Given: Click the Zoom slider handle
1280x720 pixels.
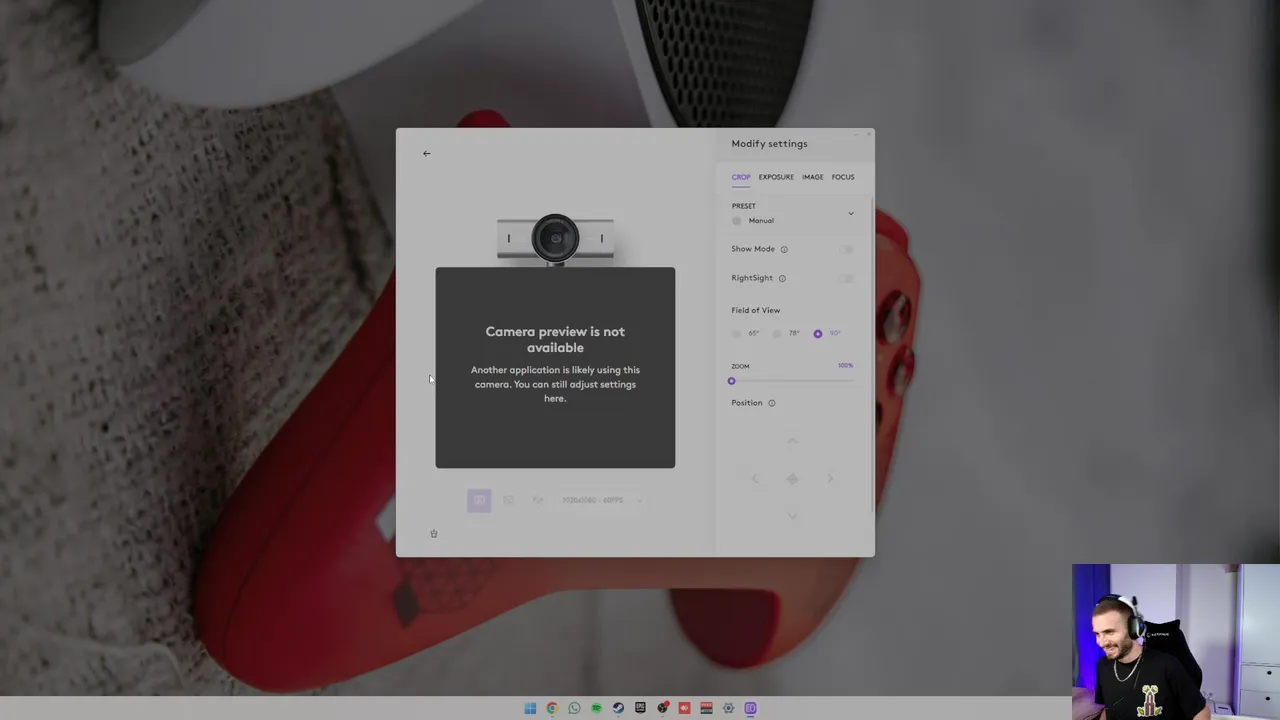Looking at the screenshot, I should click(731, 381).
